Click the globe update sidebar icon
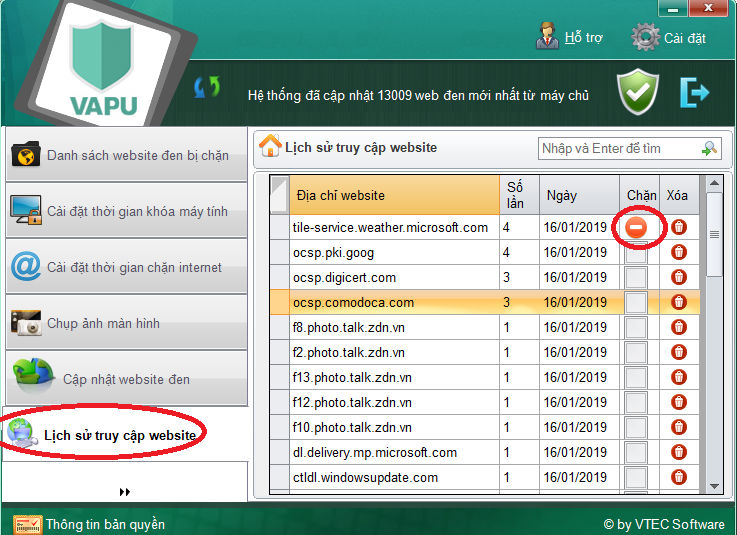Viewport: 737px width, 535px height. [33, 376]
